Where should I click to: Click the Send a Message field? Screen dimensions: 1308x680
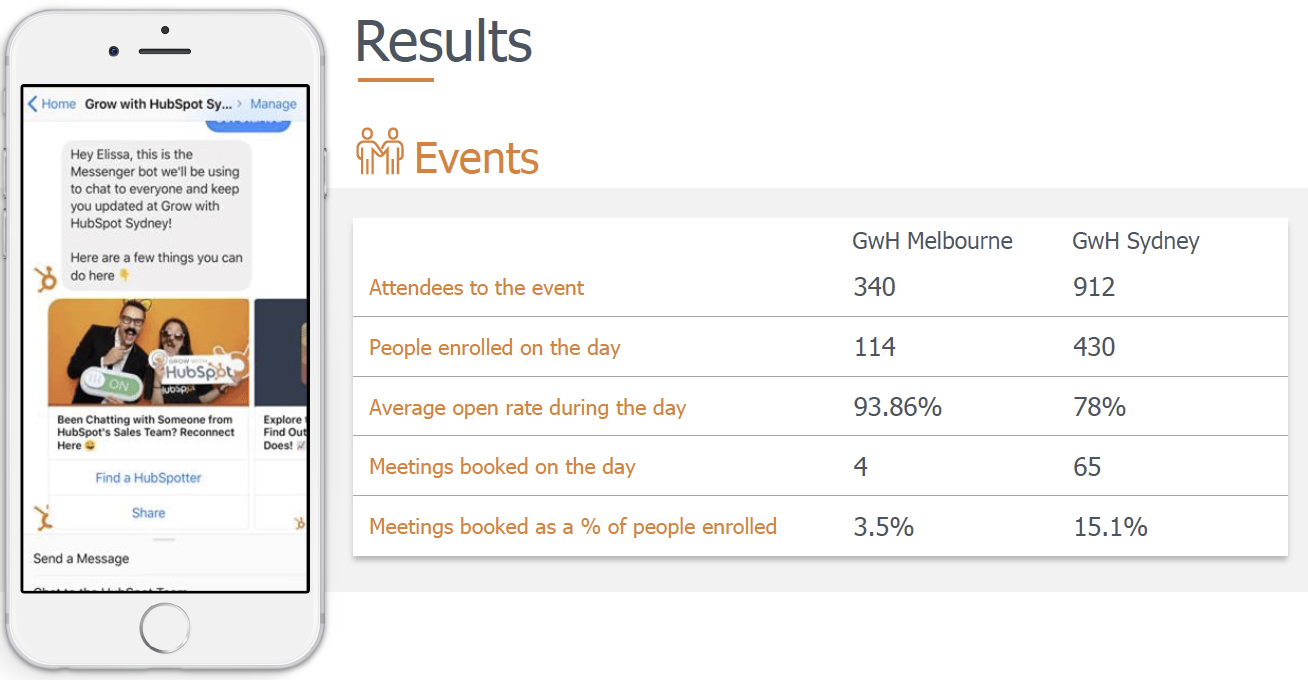(81, 559)
